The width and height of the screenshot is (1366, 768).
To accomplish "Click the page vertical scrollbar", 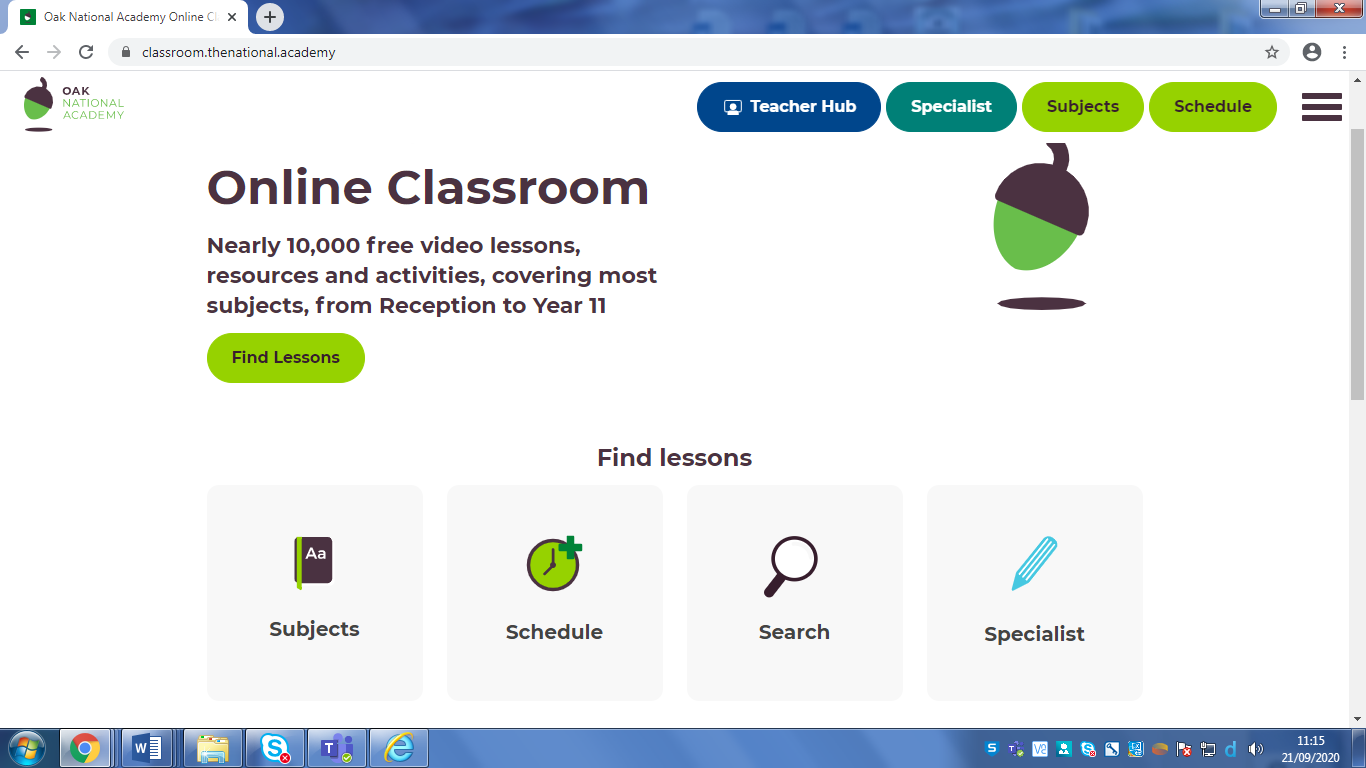I will [x=1357, y=265].
